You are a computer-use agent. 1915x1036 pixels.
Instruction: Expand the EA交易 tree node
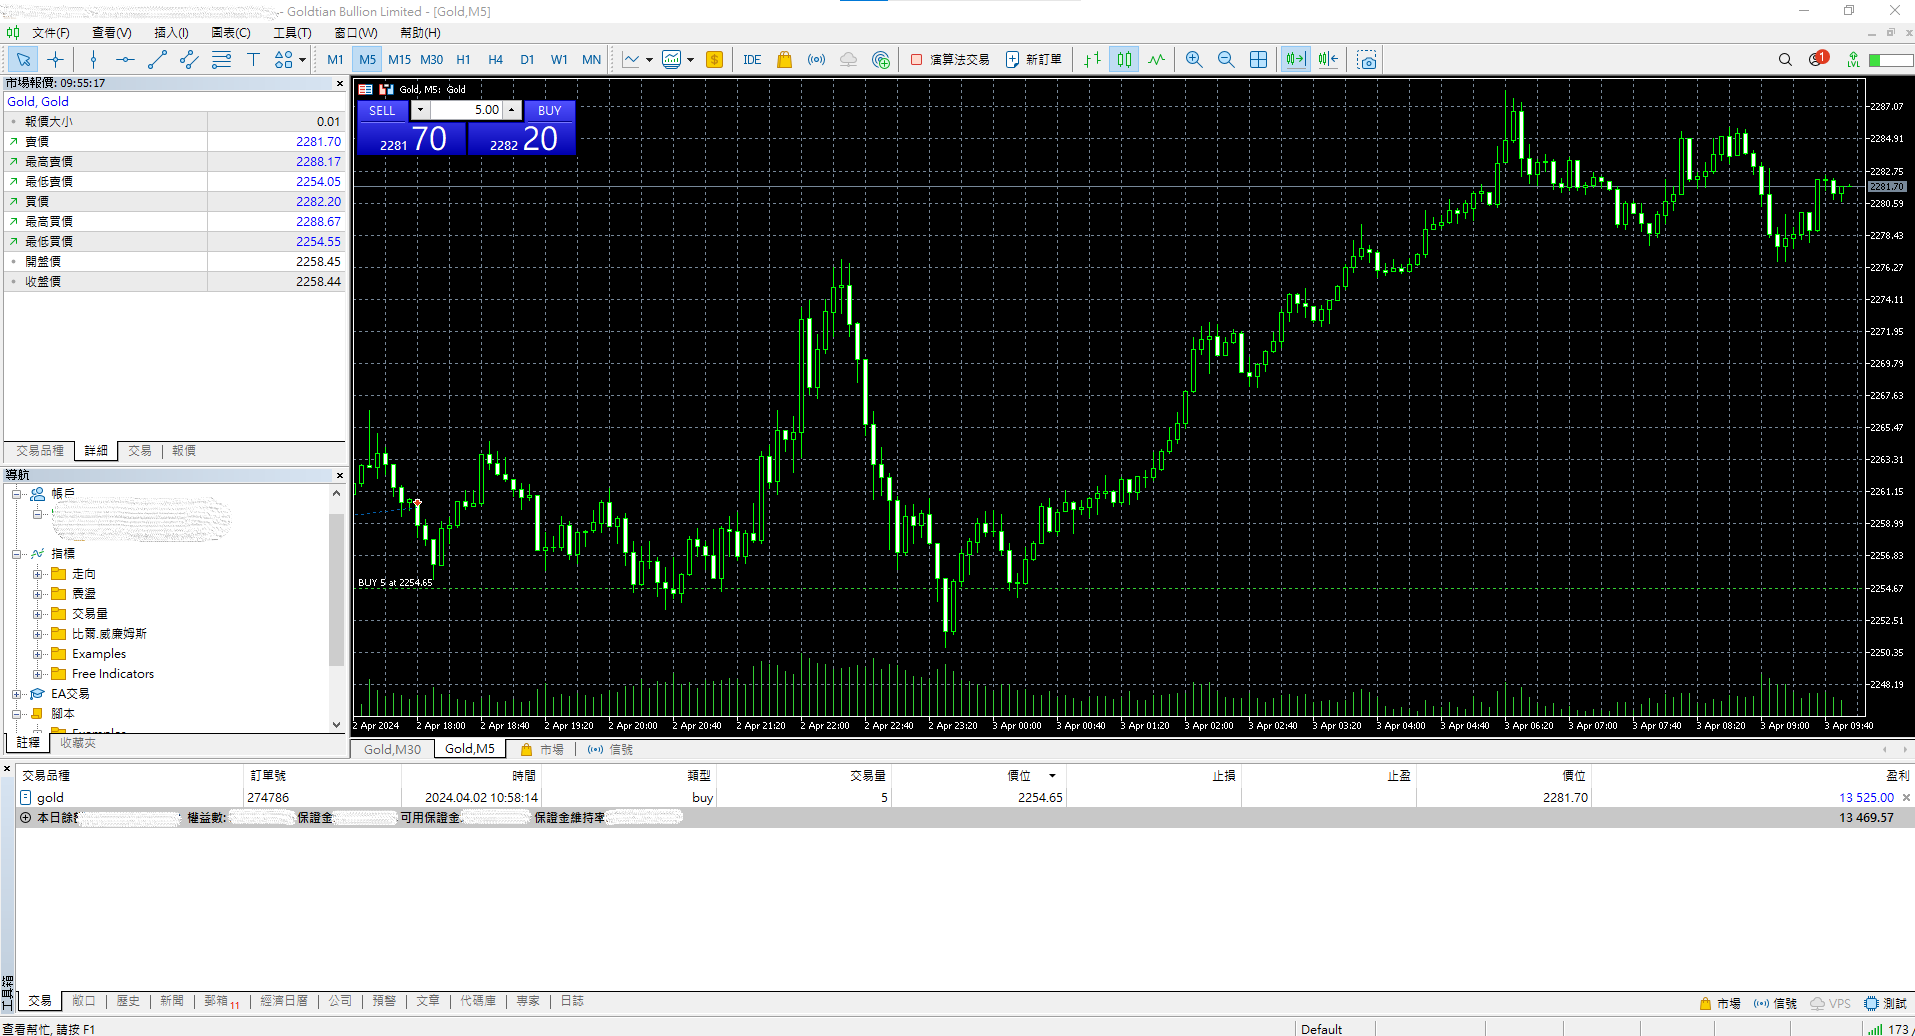click(x=17, y=694)
